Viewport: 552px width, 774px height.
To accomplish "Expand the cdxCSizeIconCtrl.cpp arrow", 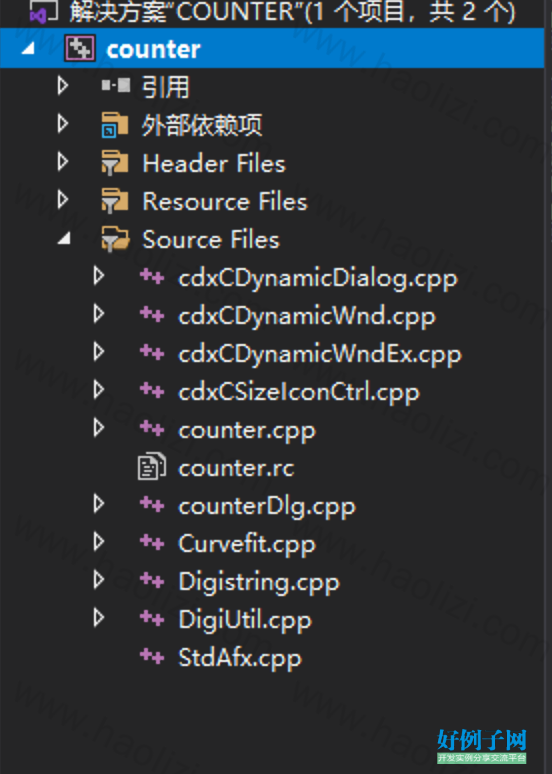I will (99, 390).
